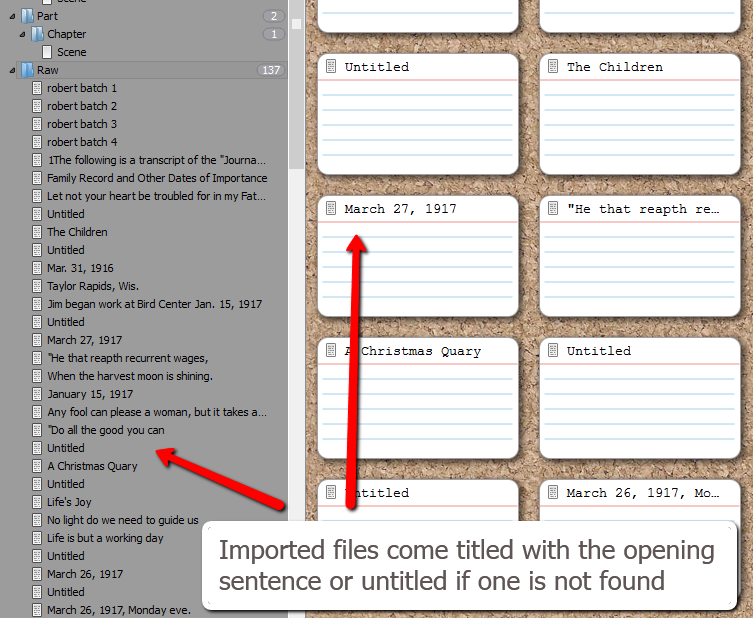753x618 pixels.
Task: Open "robert batch 3" in the binder
Action: pos(82,124)
